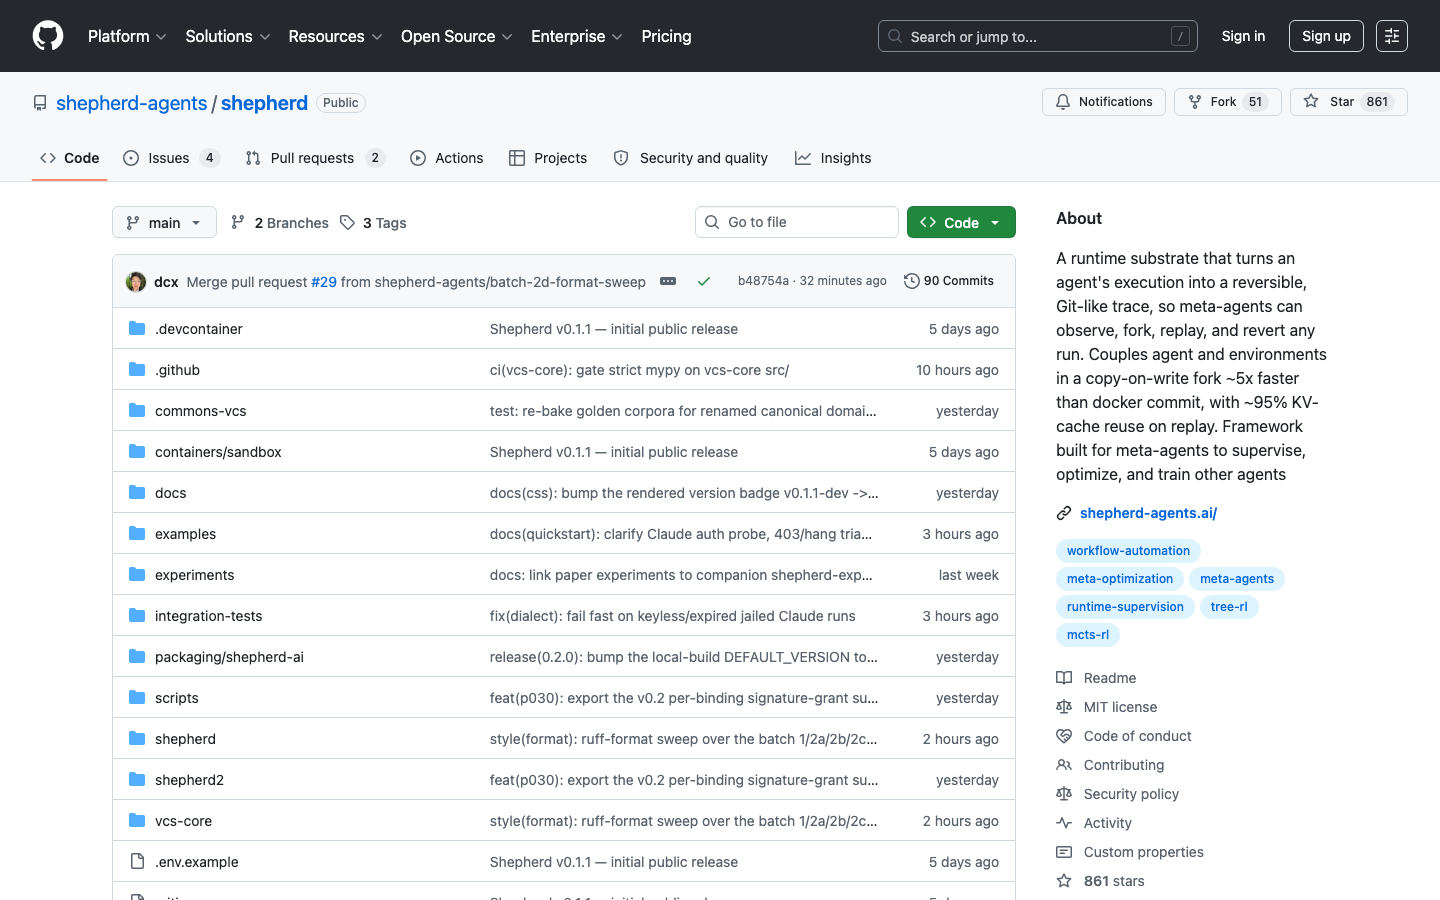Click the Activity pulse icon
This screenshot has width=1440, height=900.
pos(1064,823)
